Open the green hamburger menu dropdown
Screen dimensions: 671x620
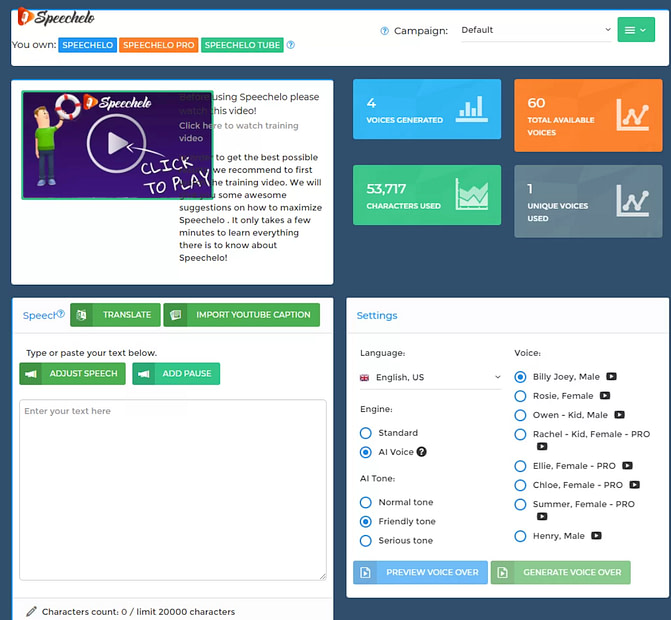636,30
